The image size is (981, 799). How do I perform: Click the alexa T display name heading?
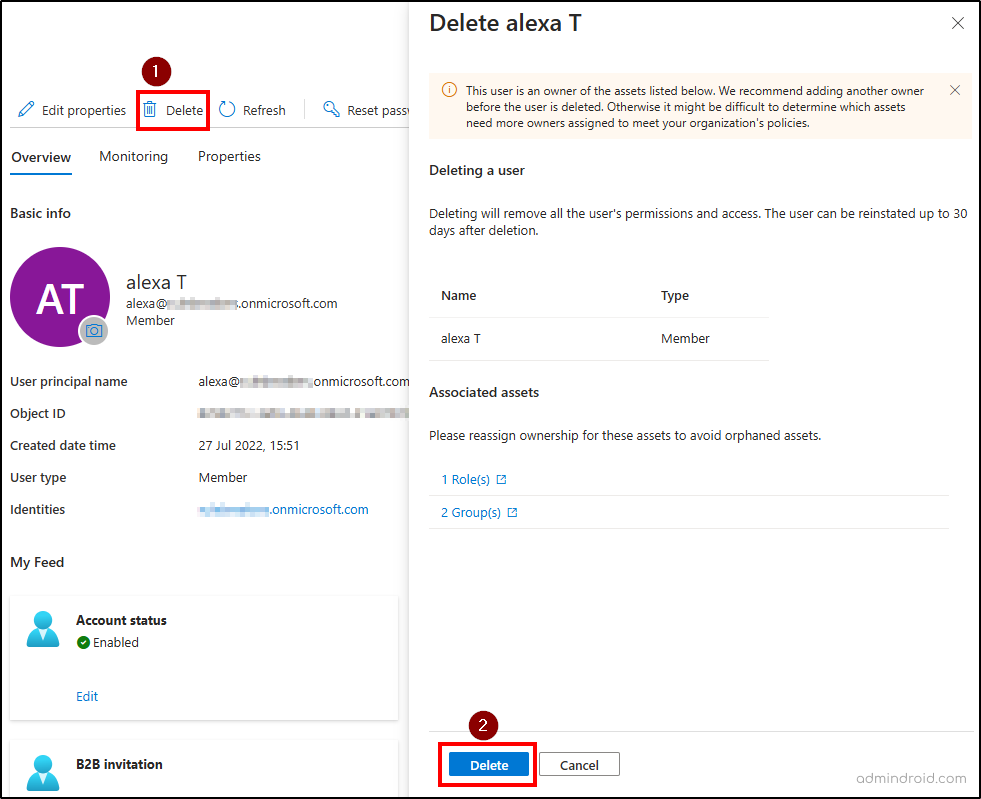(x=156, y=282)
